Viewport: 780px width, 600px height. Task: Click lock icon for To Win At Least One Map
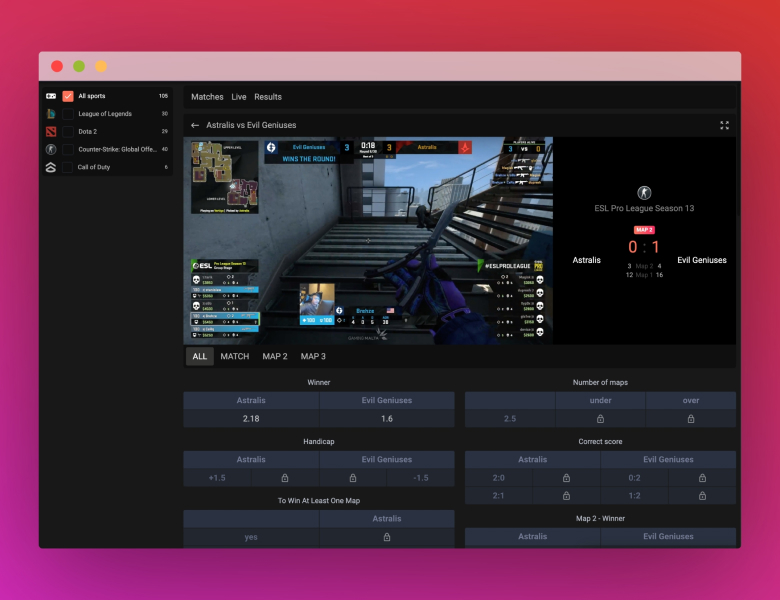[387, 537]
